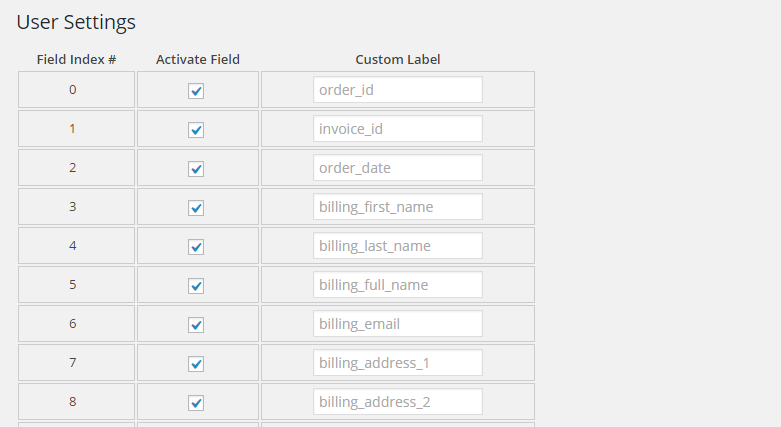This screenshot has width=781, height=427.
Task: Toggle the billing_last_name activate checkbox
Action: [196, 247]
